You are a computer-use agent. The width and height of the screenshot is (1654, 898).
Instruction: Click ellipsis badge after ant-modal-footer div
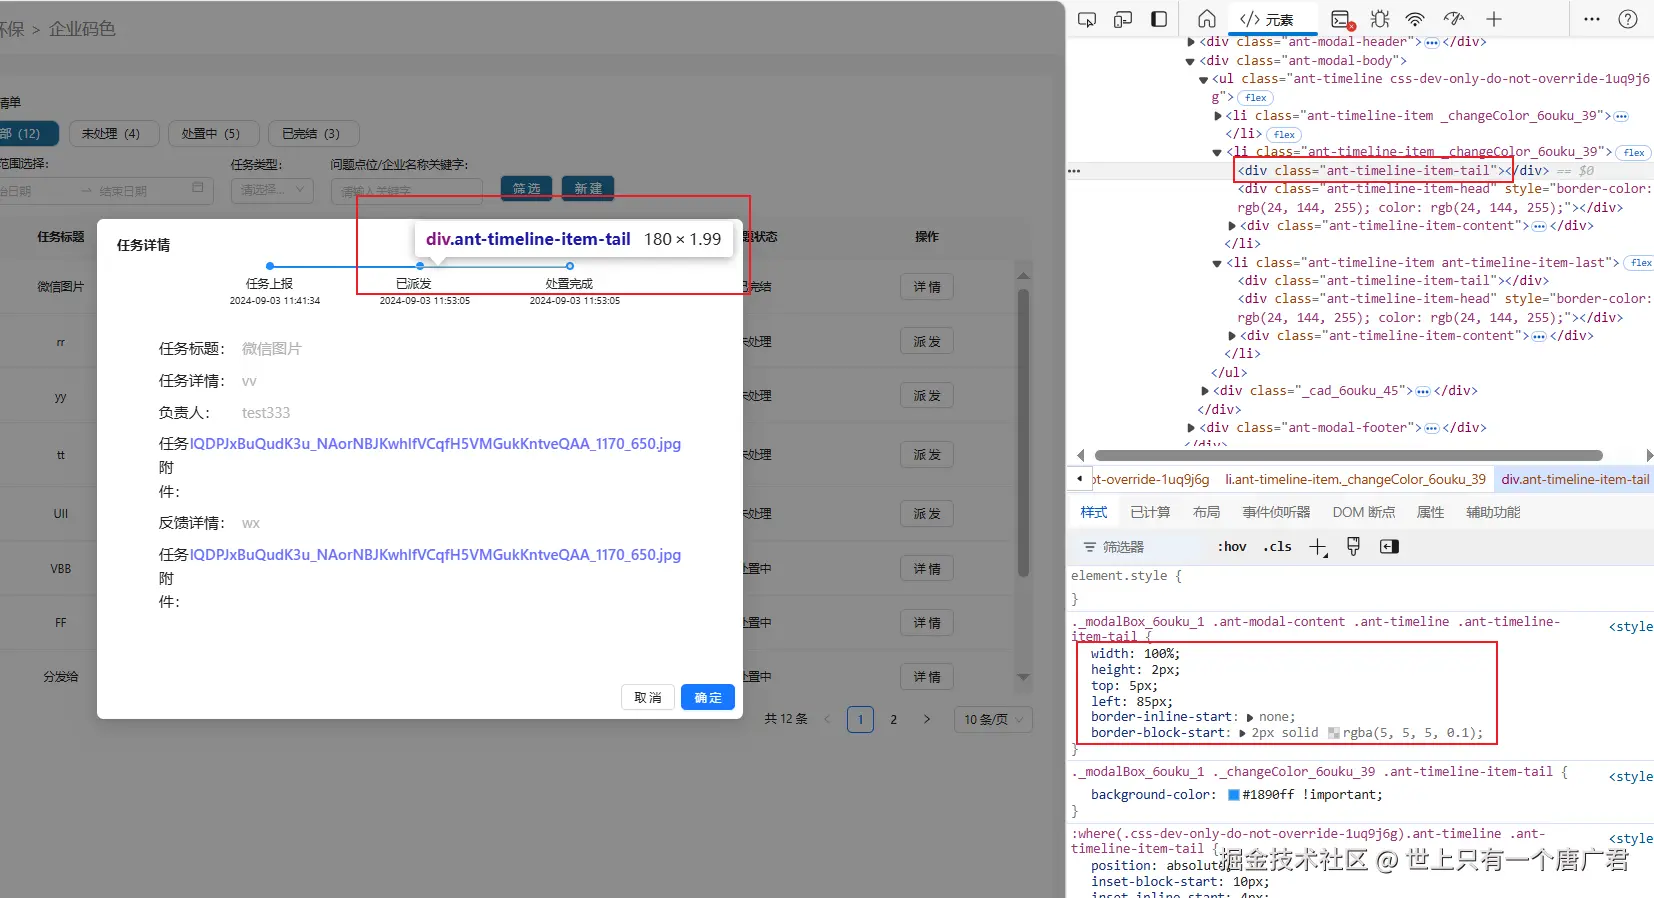(1431, 428)
